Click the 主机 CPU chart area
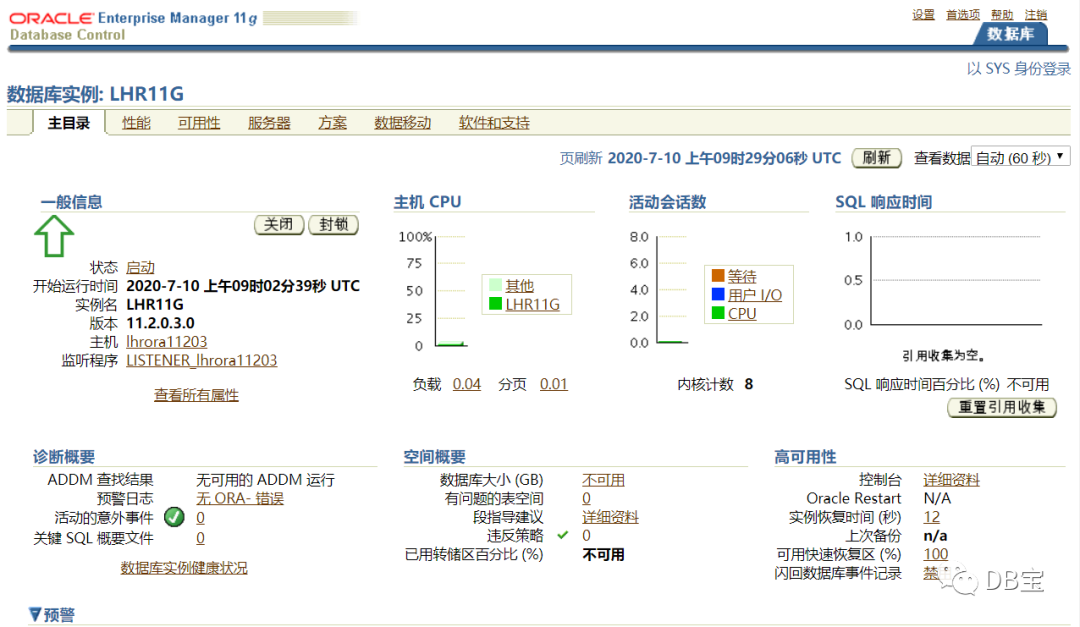Viewport: 1080px width, 627px height. 450,291
